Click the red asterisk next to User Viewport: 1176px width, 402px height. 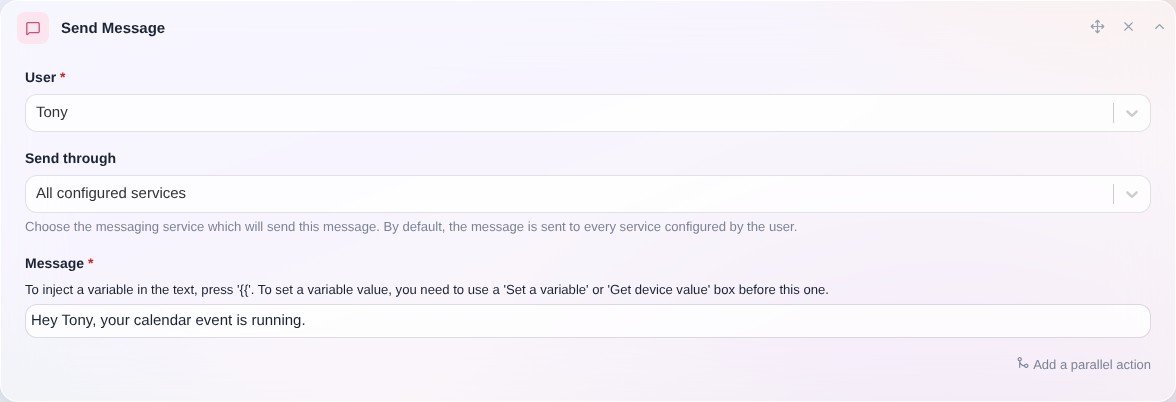click(x=63, y=76)
